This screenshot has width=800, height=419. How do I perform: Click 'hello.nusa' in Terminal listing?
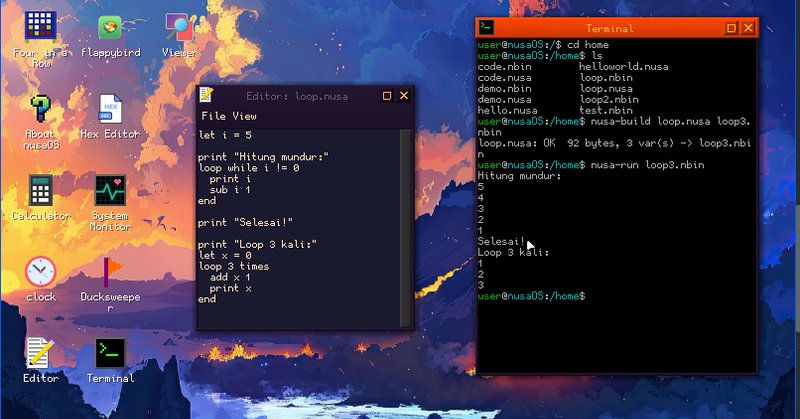508,110
